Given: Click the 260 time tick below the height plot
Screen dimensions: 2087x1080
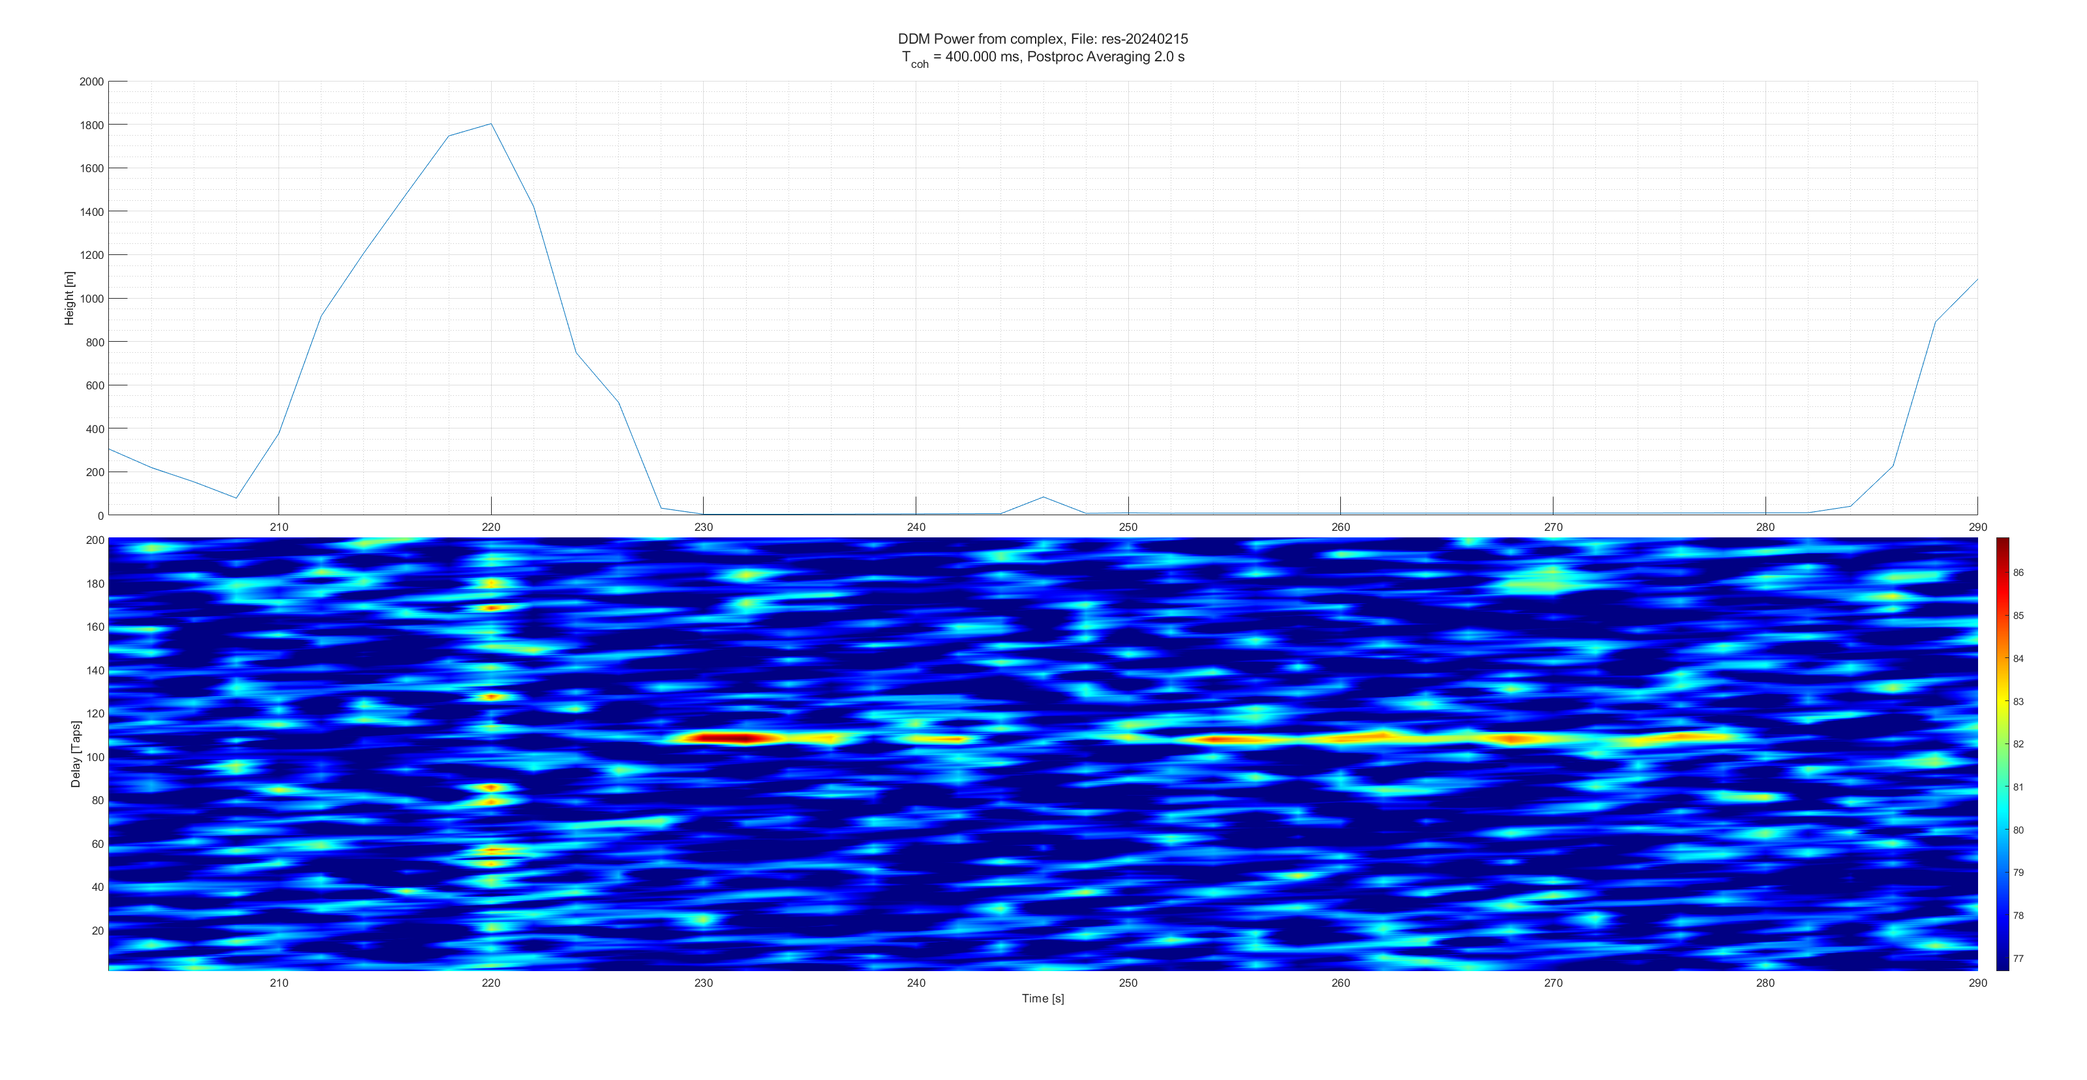Looking at the screenshot, I should click(1341, 528).
